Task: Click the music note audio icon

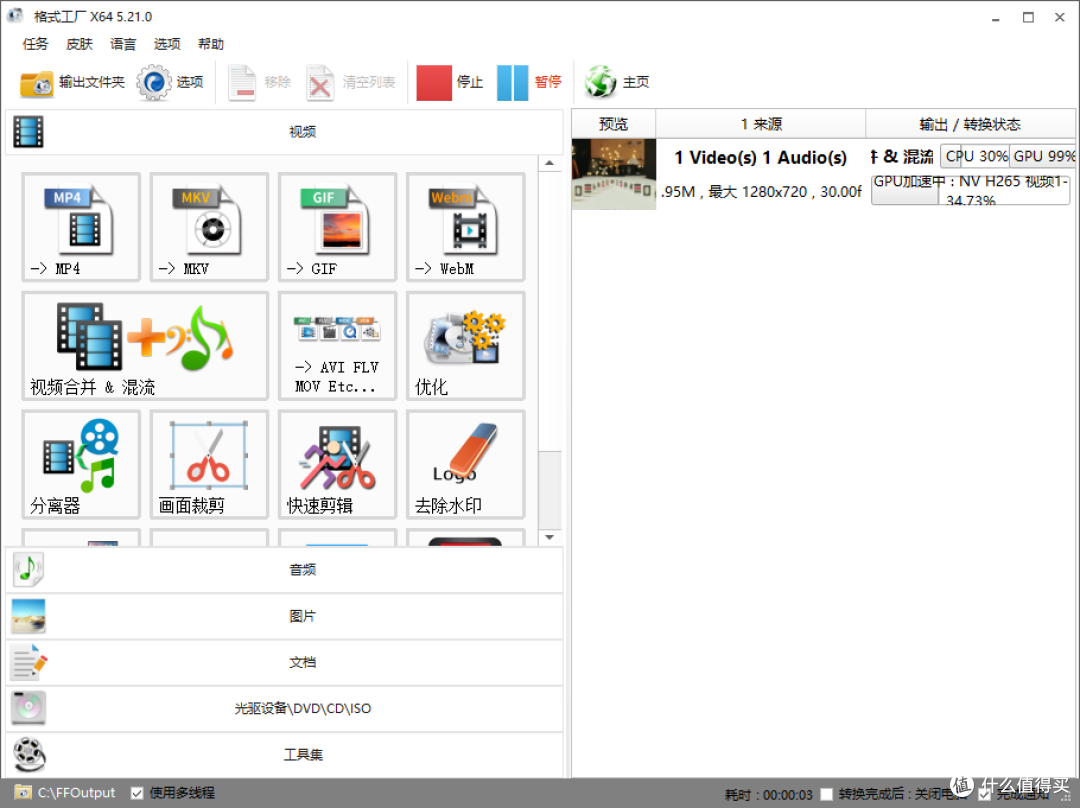Action: pyautogui.click(x=28, y=570)
